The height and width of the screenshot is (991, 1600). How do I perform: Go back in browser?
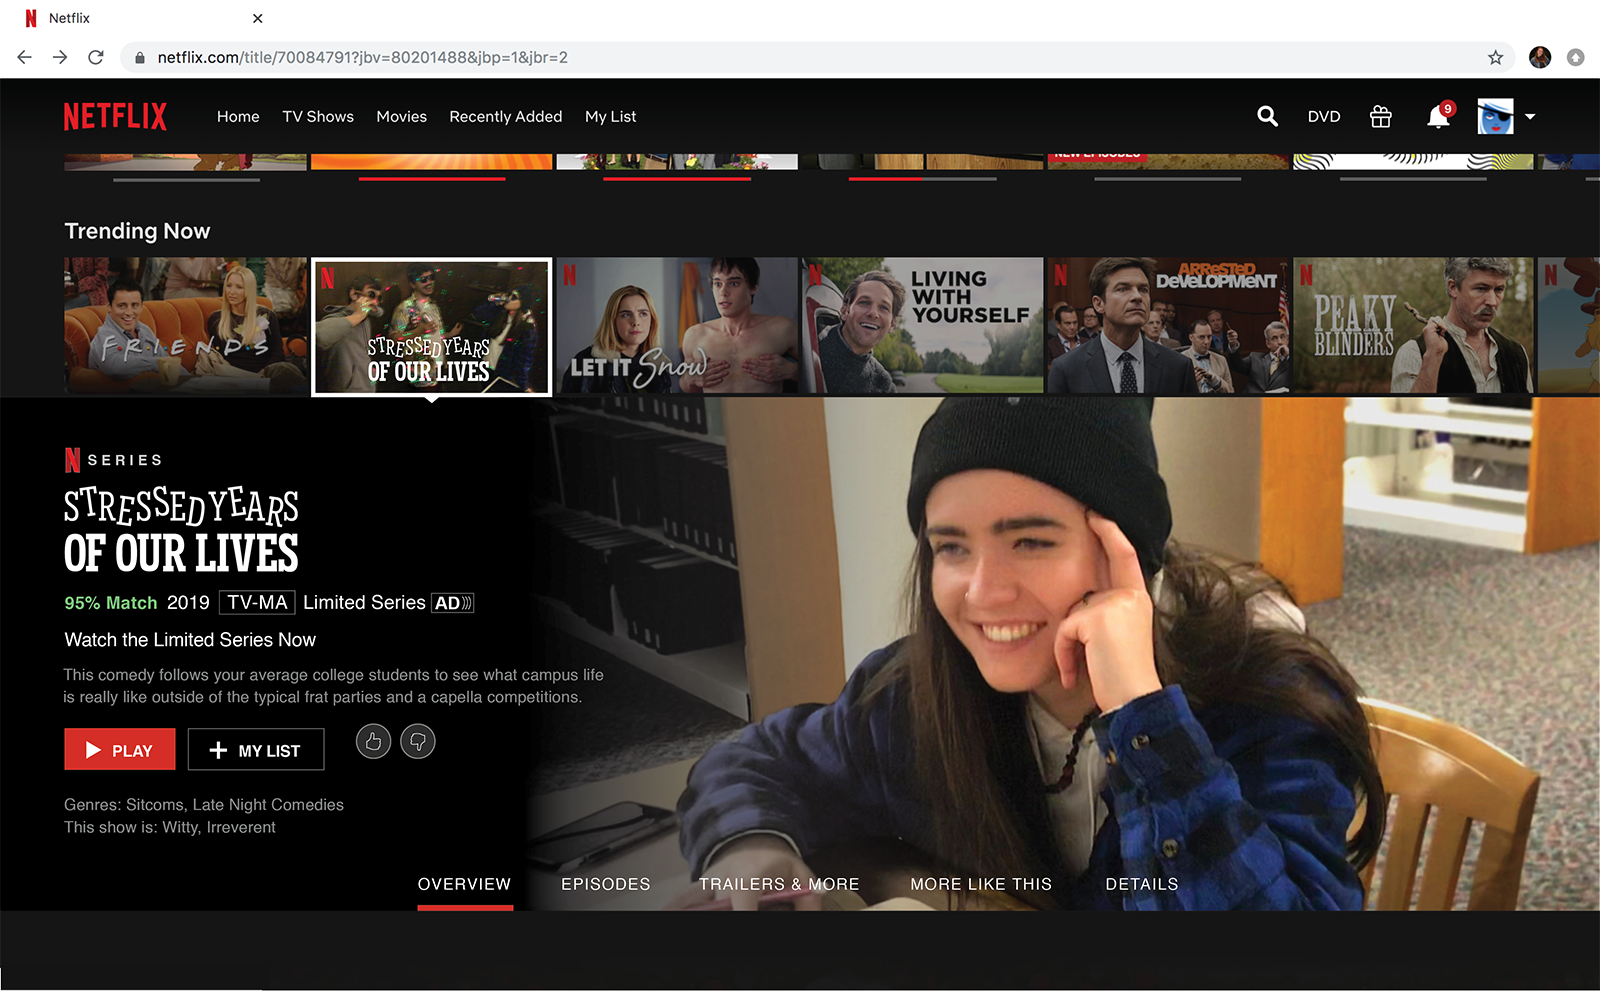[24, 57]
